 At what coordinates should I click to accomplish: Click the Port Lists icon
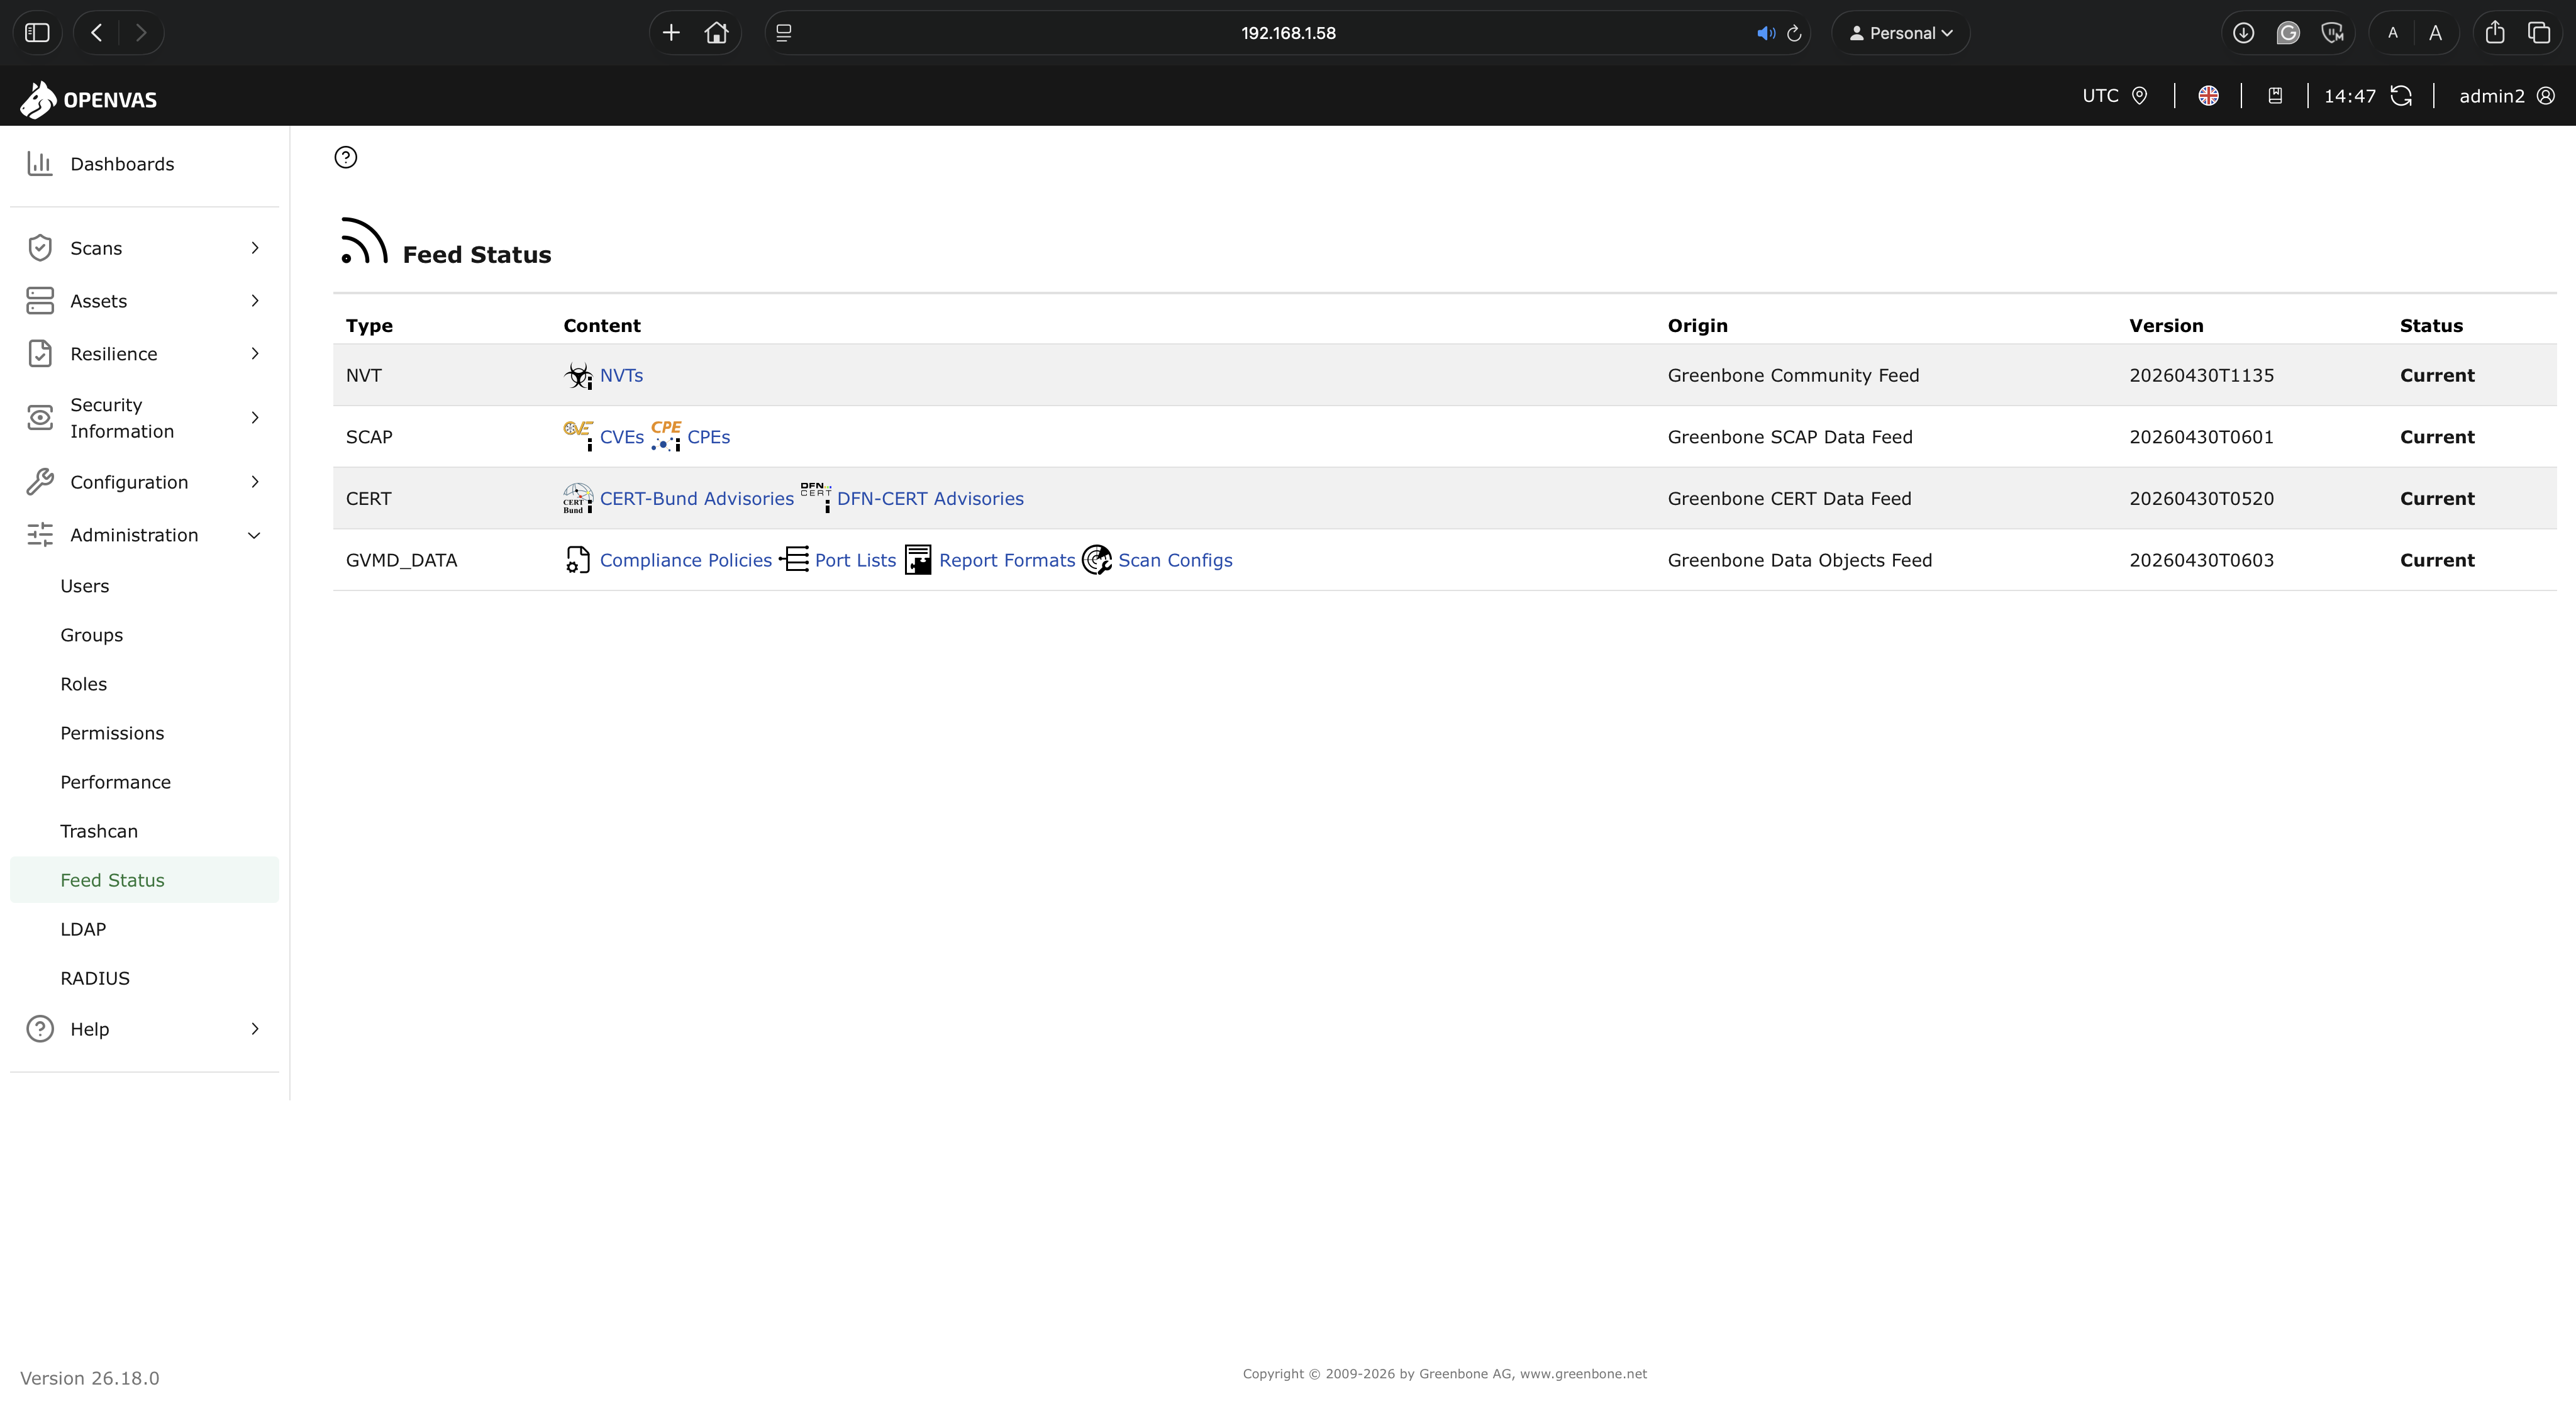[x=794, y=559]
